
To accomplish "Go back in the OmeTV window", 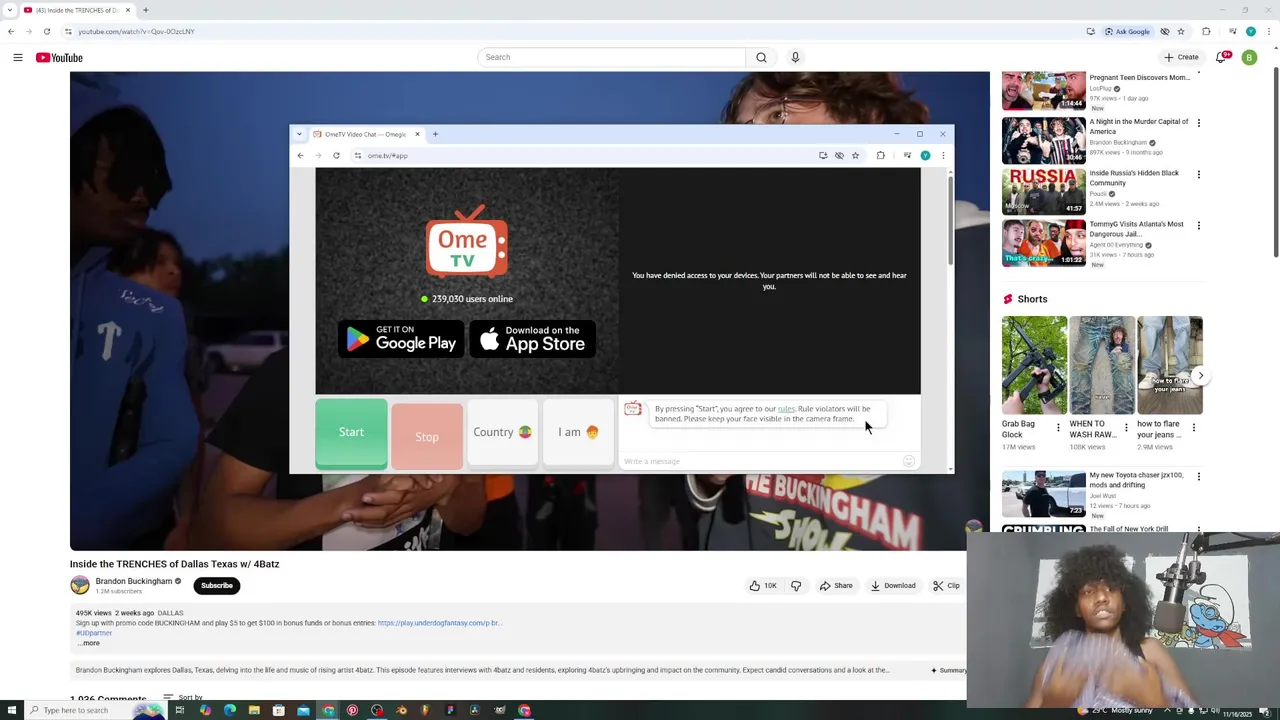I will pyautogui.click(x=300, y=155).
